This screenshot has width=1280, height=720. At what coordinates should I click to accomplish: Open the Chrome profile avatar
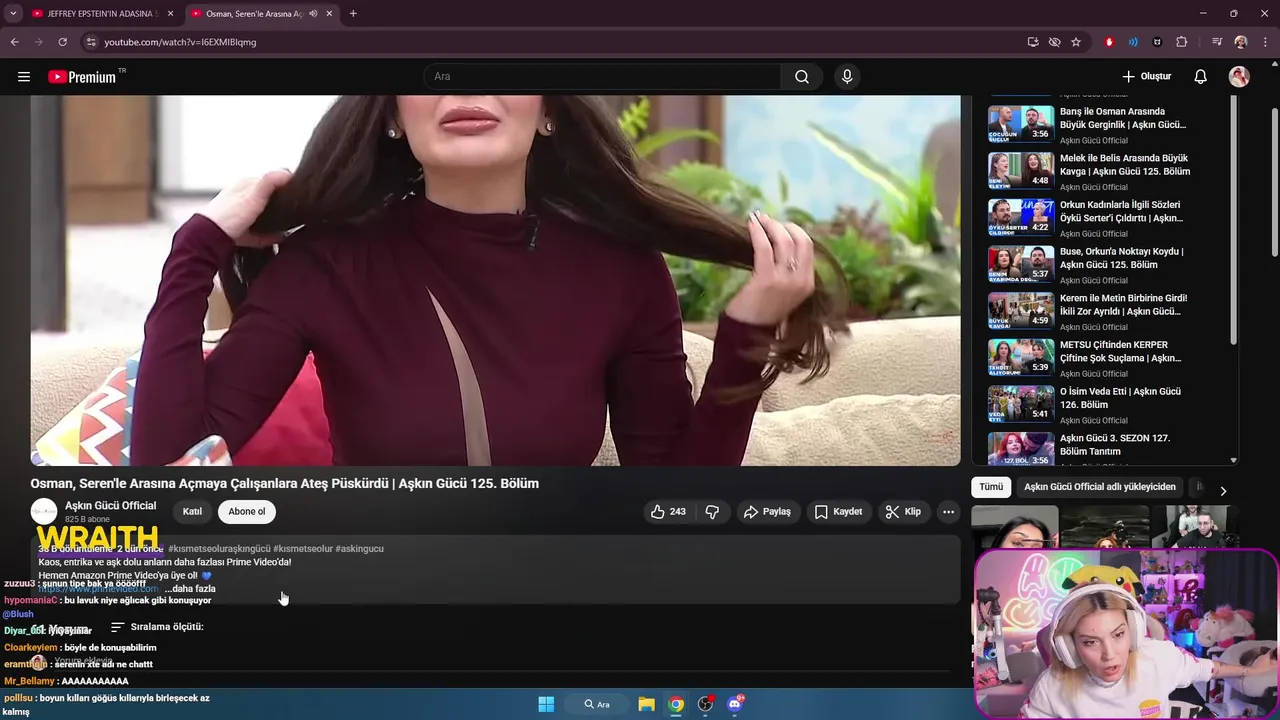click(x=1241, y=42)
